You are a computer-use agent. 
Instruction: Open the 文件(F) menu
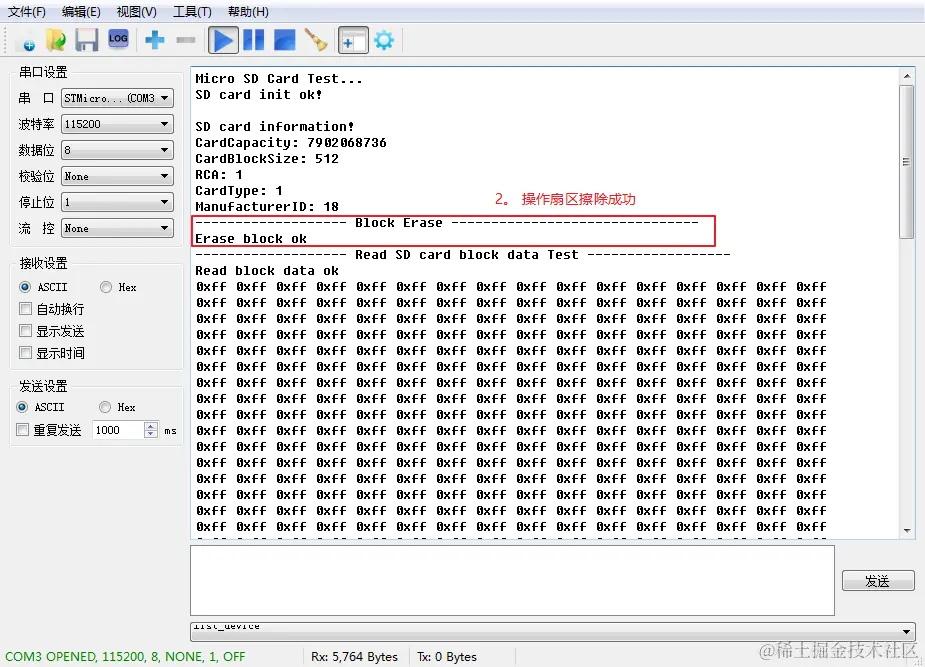pyautogui.click(x=27, y=12)
